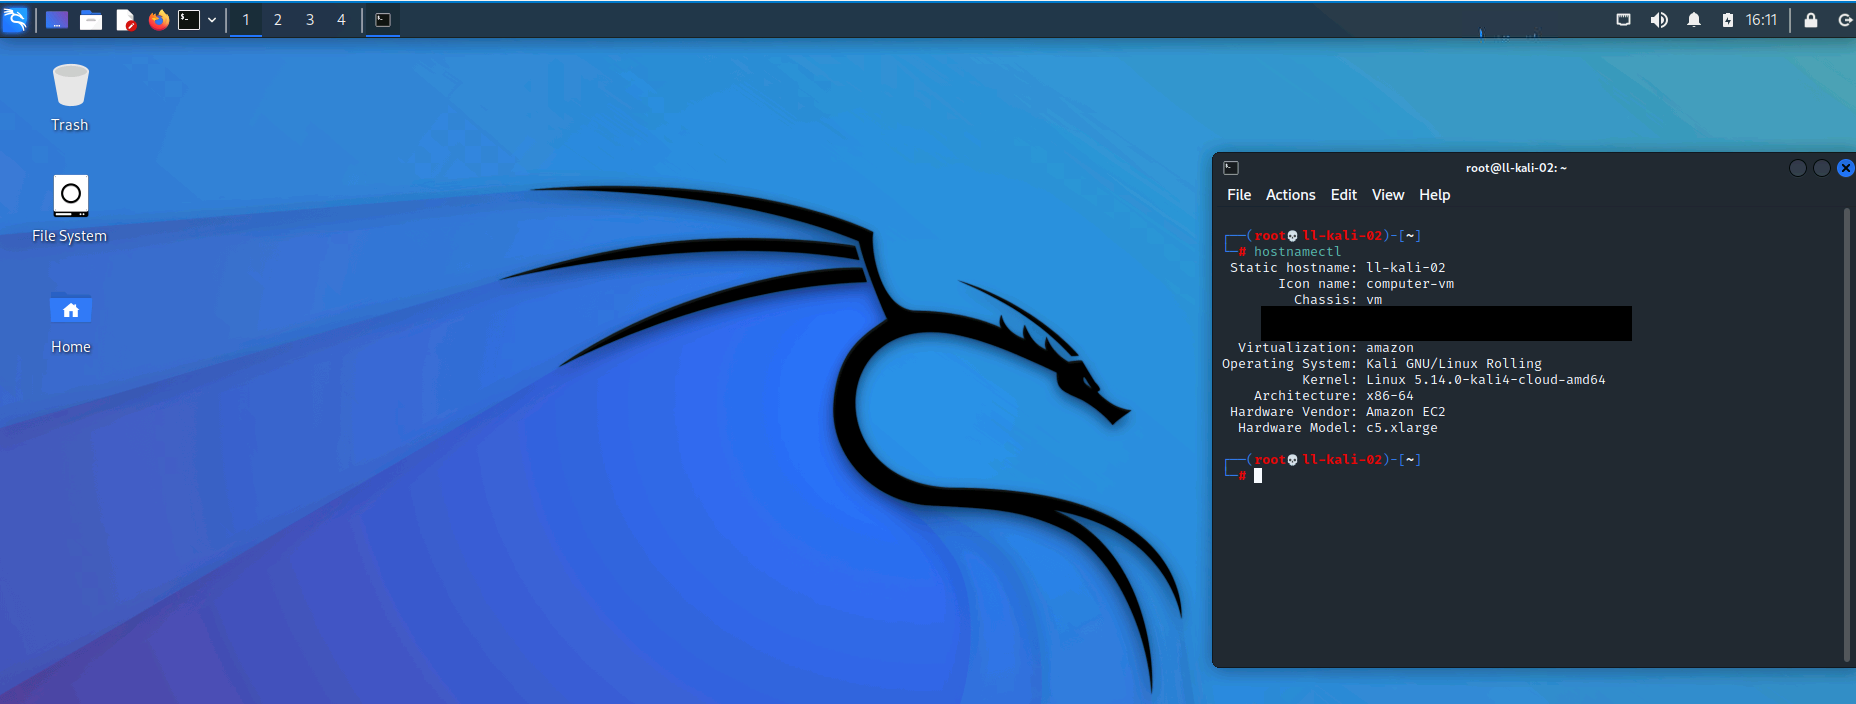Open the File menu in terminal

coord(1239,195)
